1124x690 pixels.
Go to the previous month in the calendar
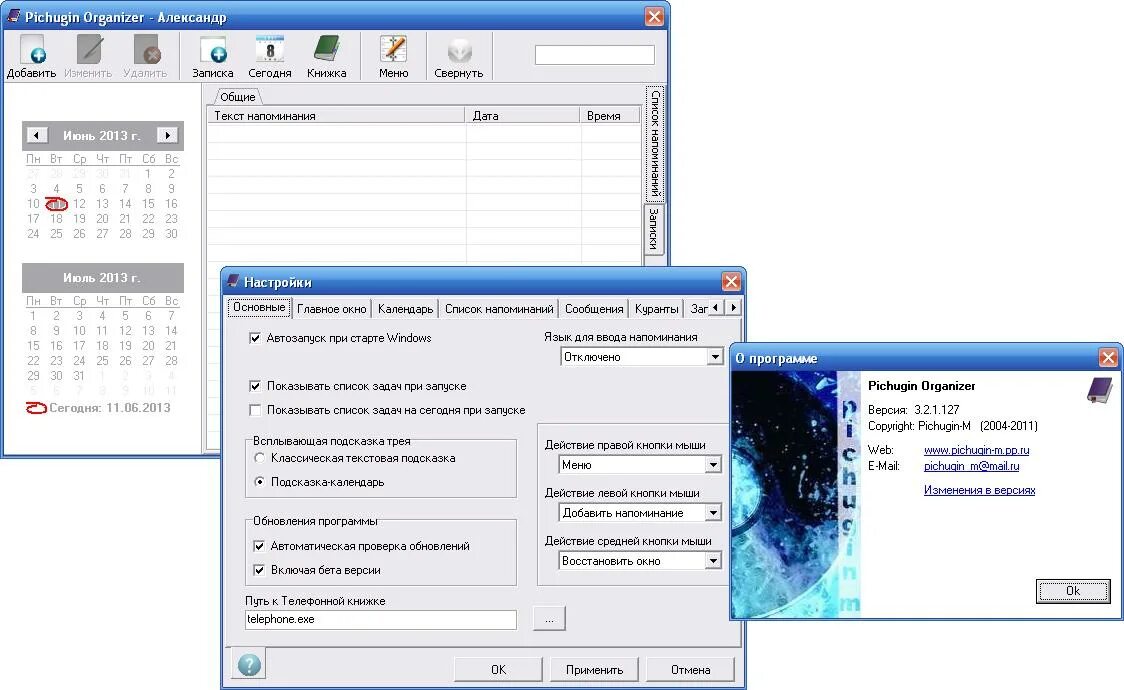pos(37,135)
